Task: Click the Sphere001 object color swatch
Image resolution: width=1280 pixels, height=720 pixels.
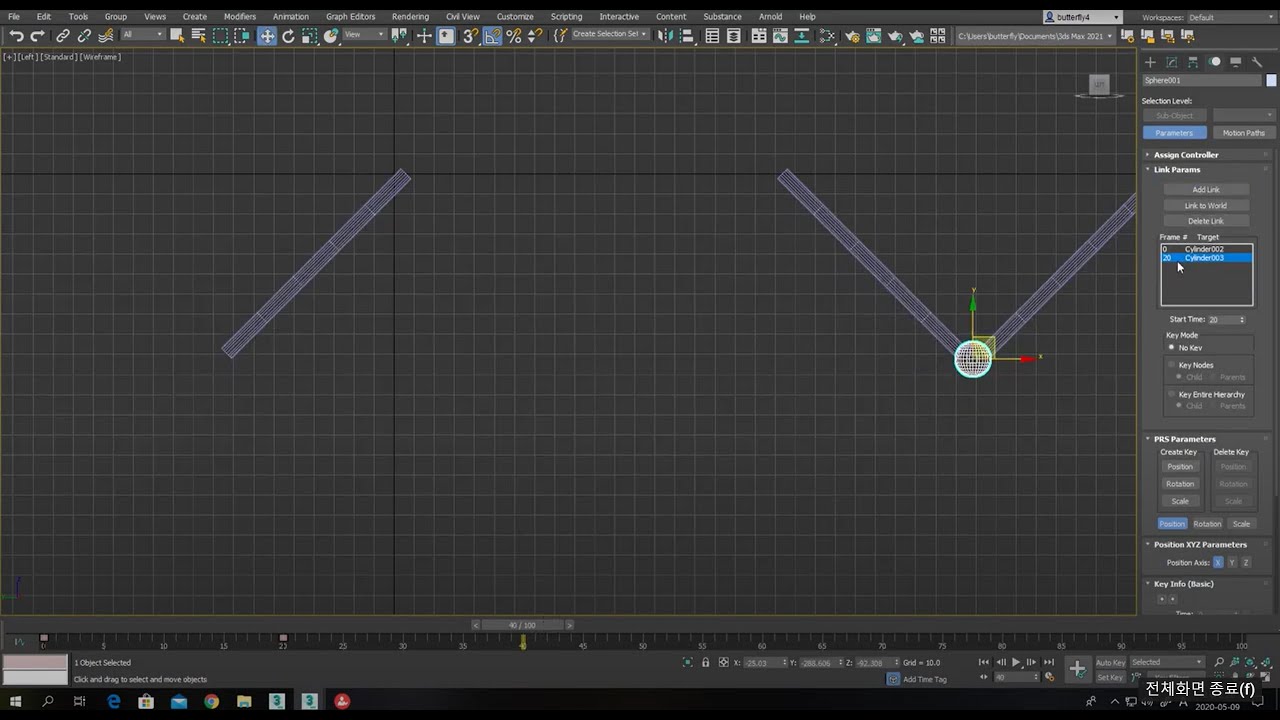Action: click(1271, 80)
